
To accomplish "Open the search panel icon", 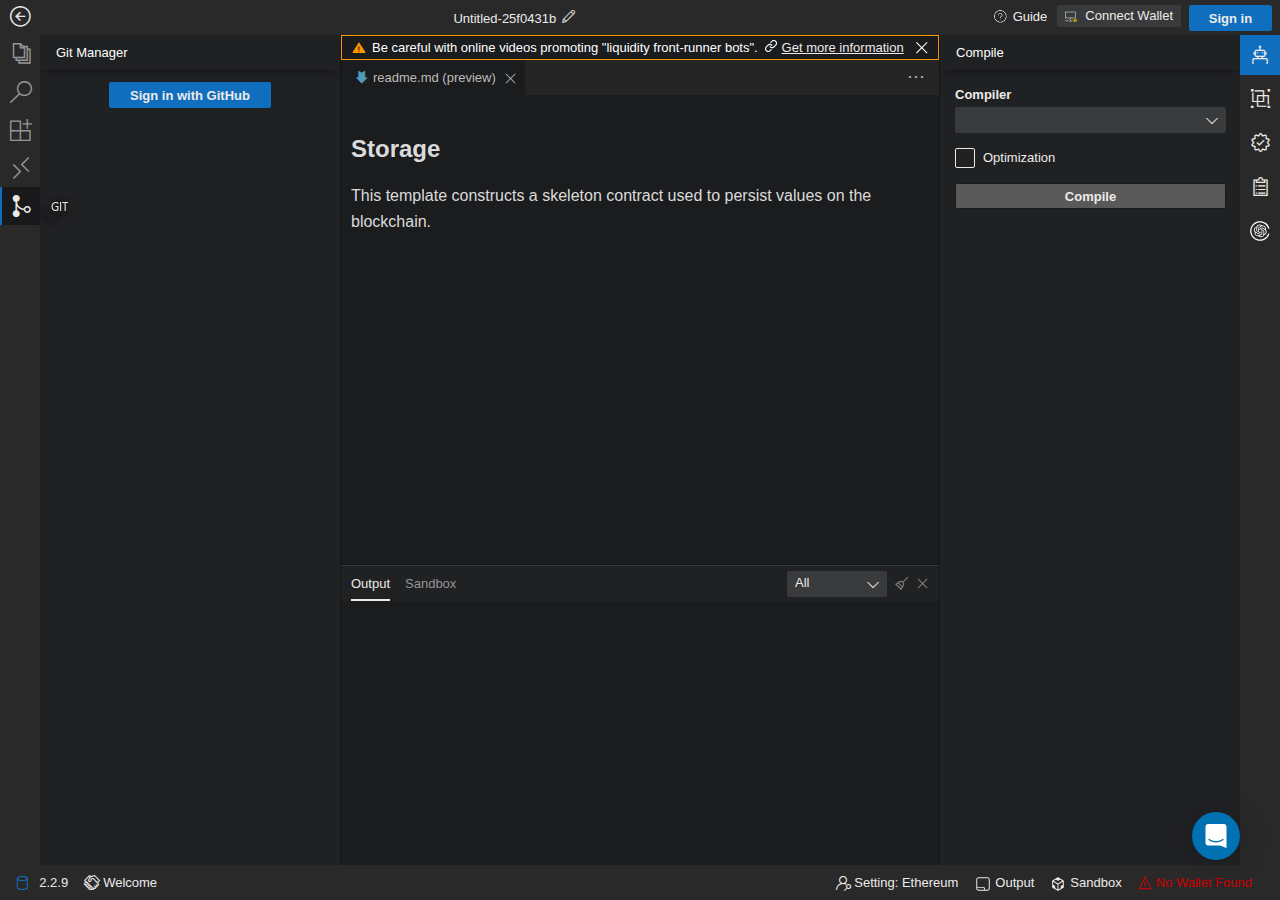I will 20,92.
